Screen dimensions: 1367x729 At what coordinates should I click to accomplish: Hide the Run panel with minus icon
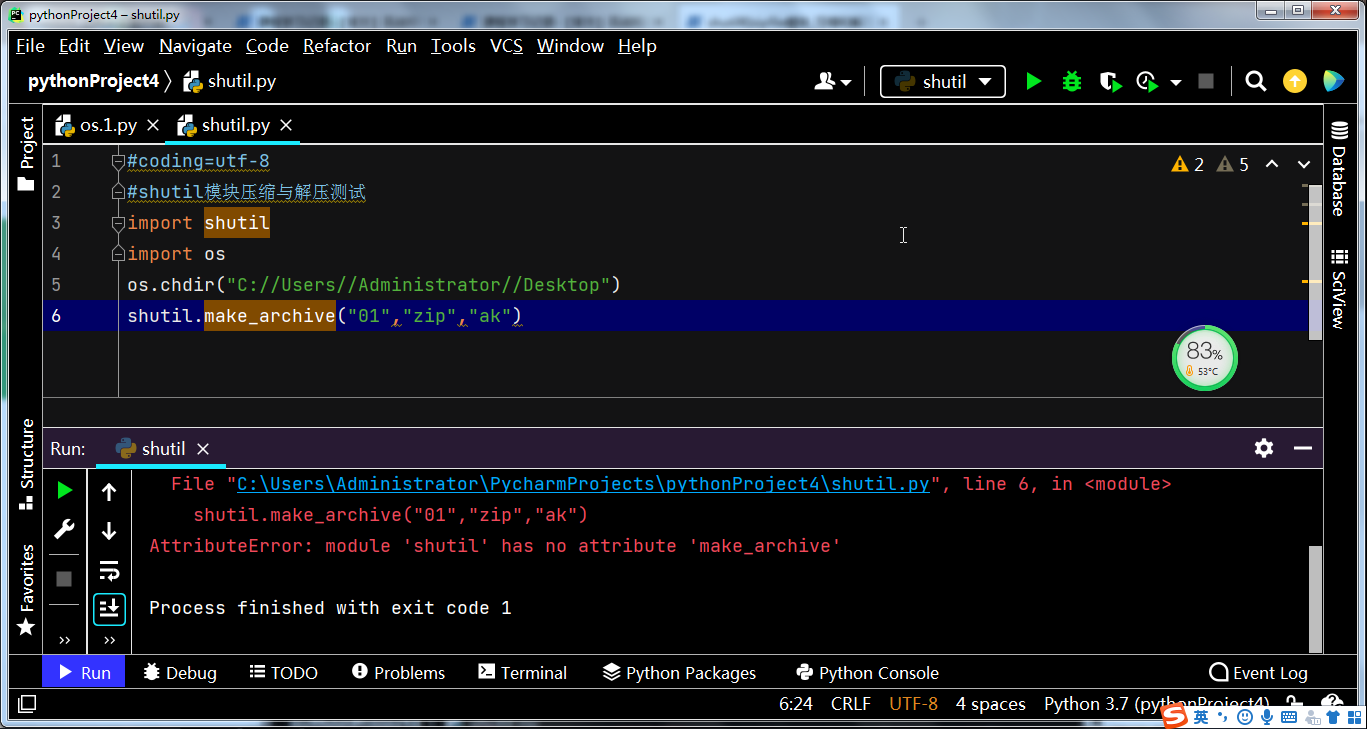(1302, 448)
